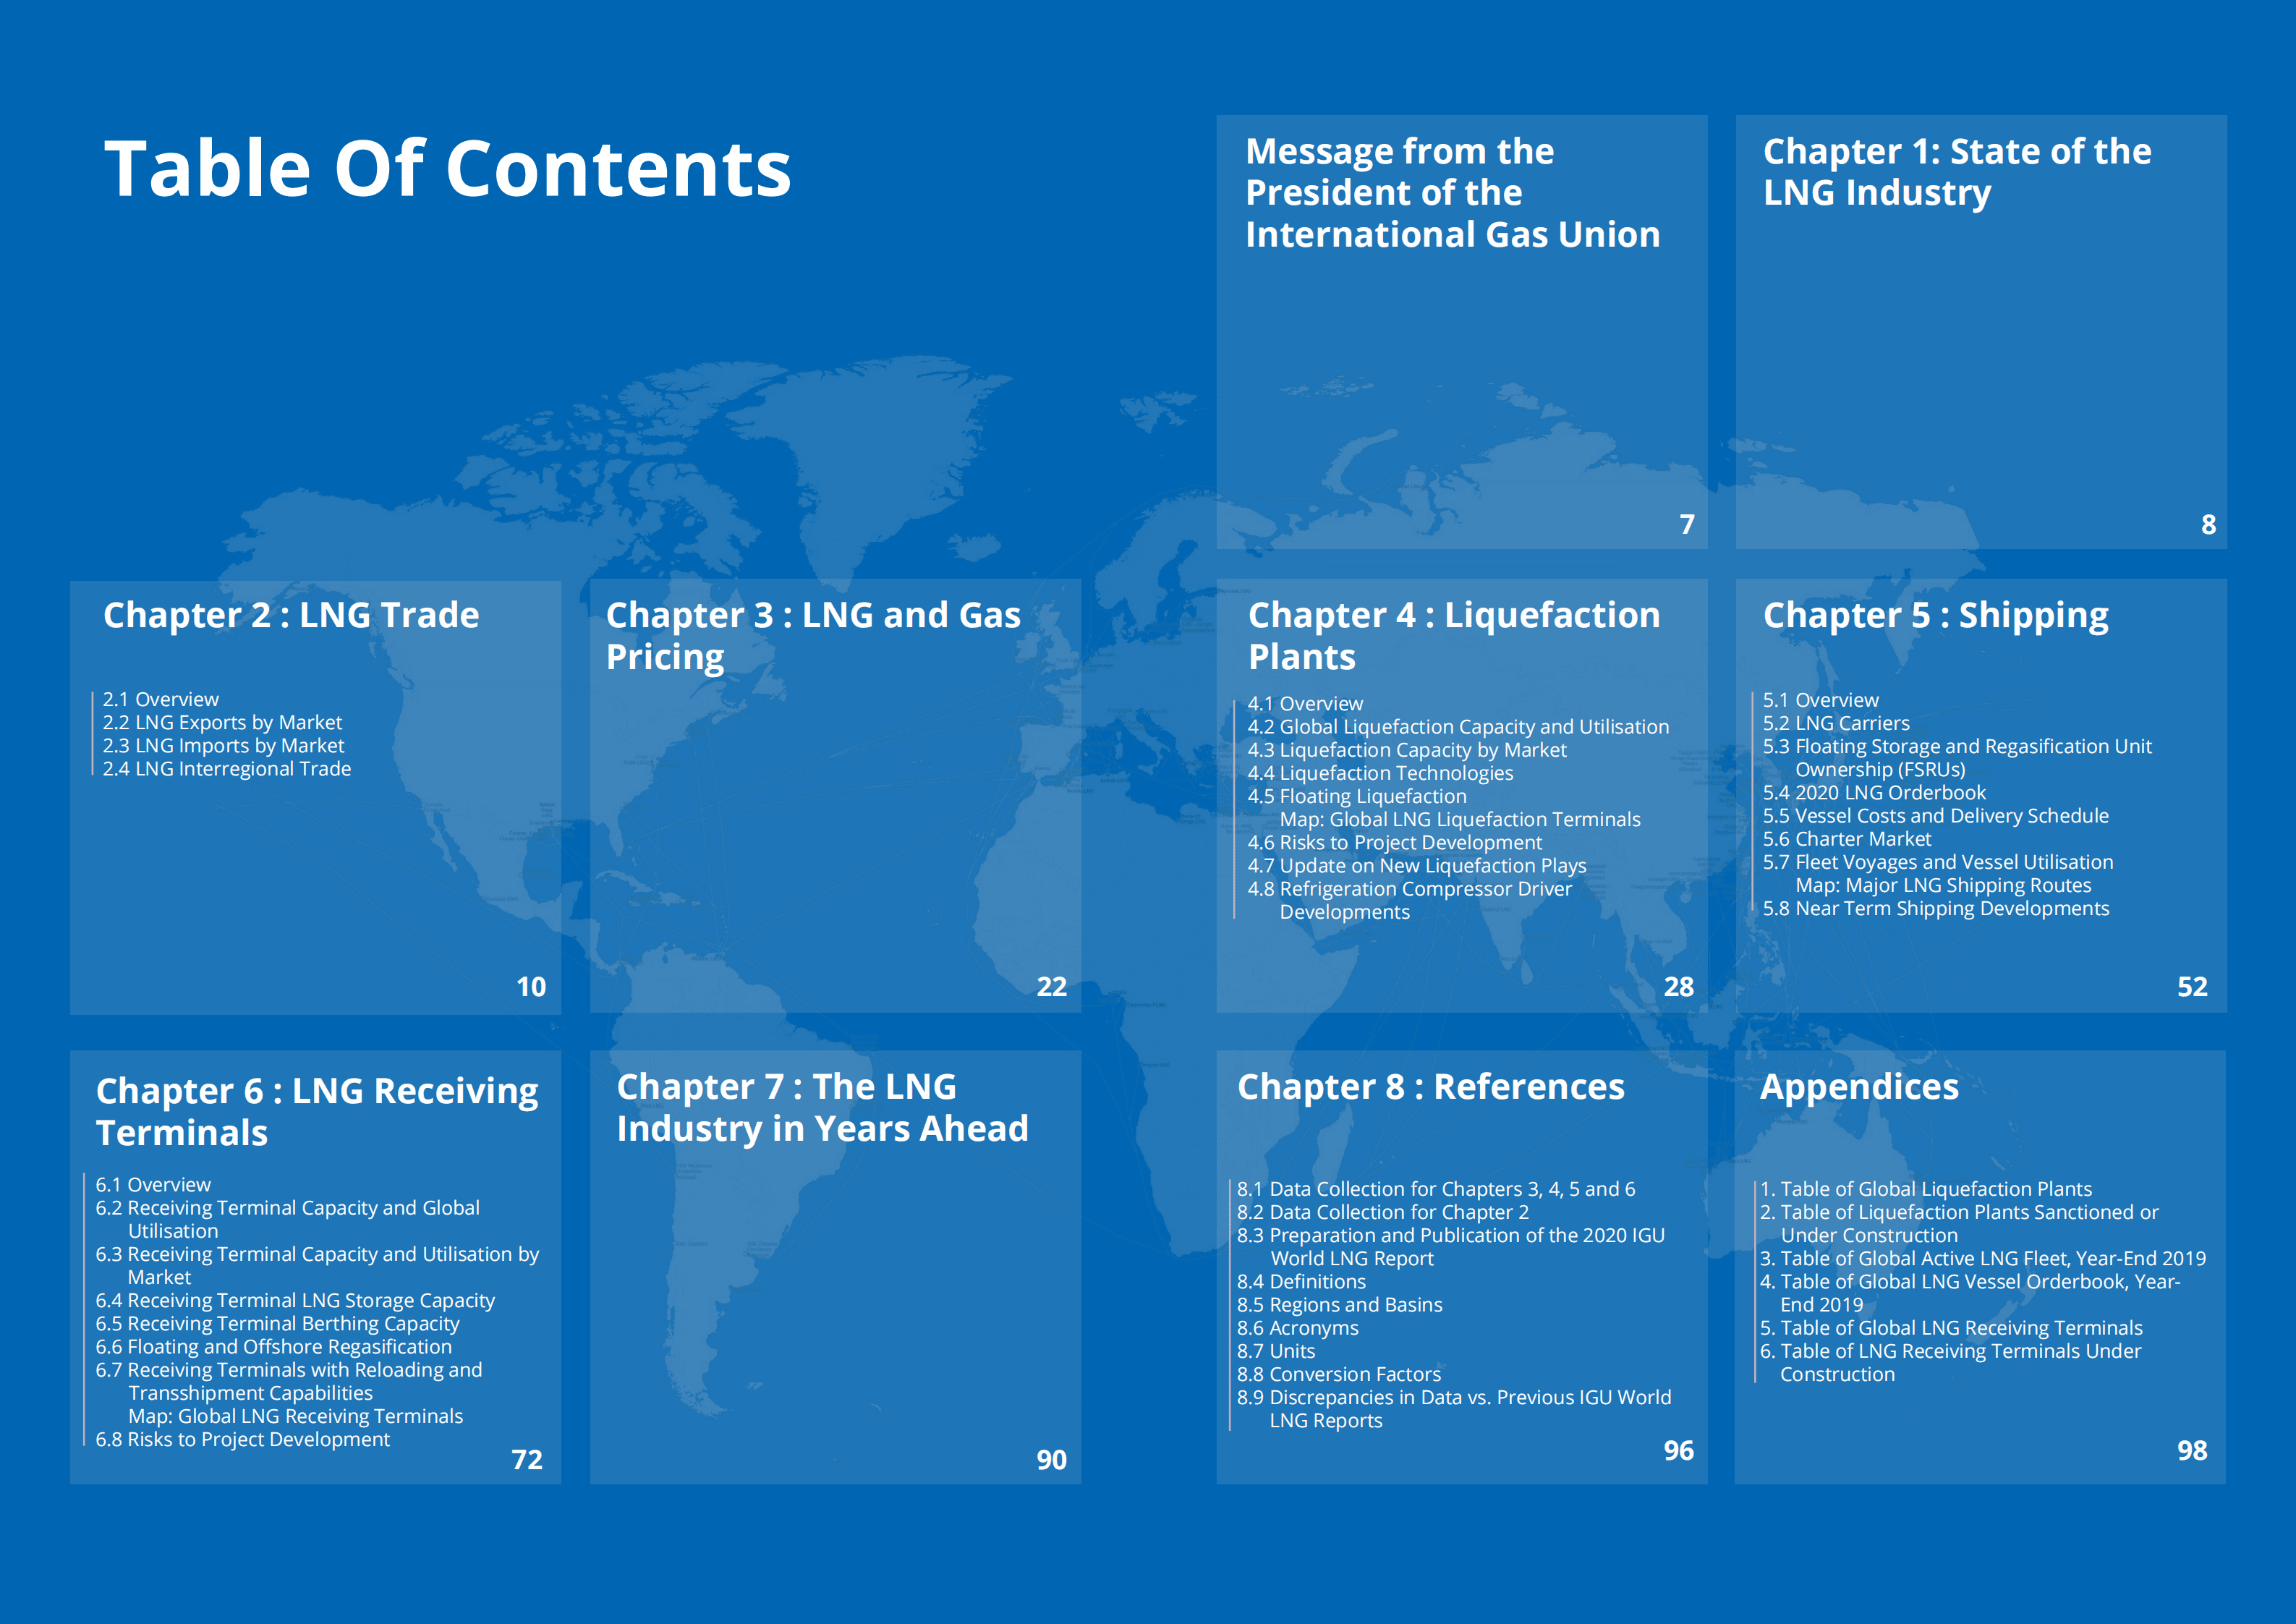Select section 6.6 Floating and Offshore Regasification
Image resolution: width=2296 pixels, height=1624 pixels.
[x=275, y=1347]
